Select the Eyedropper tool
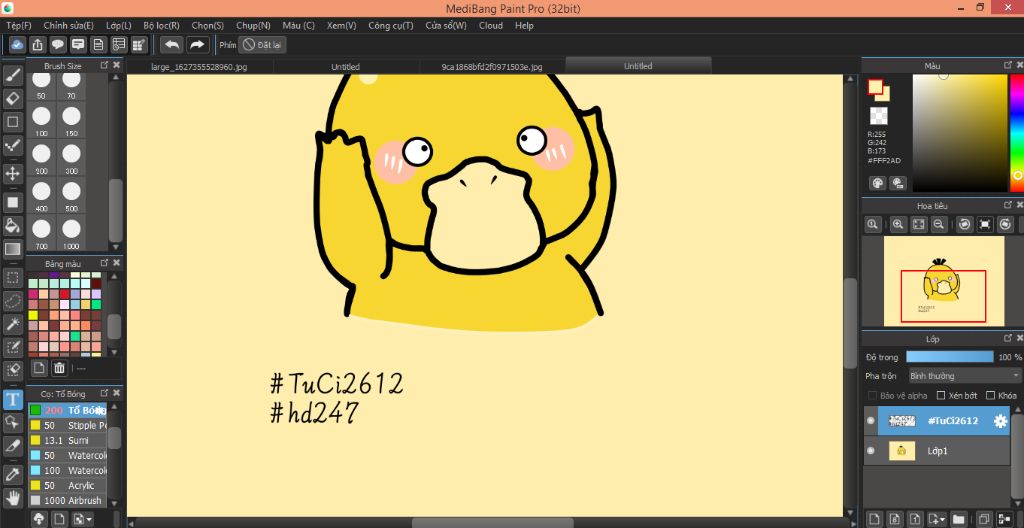Screen dimensions: 1024x528 pyautogui.click(x=12, y=474)
